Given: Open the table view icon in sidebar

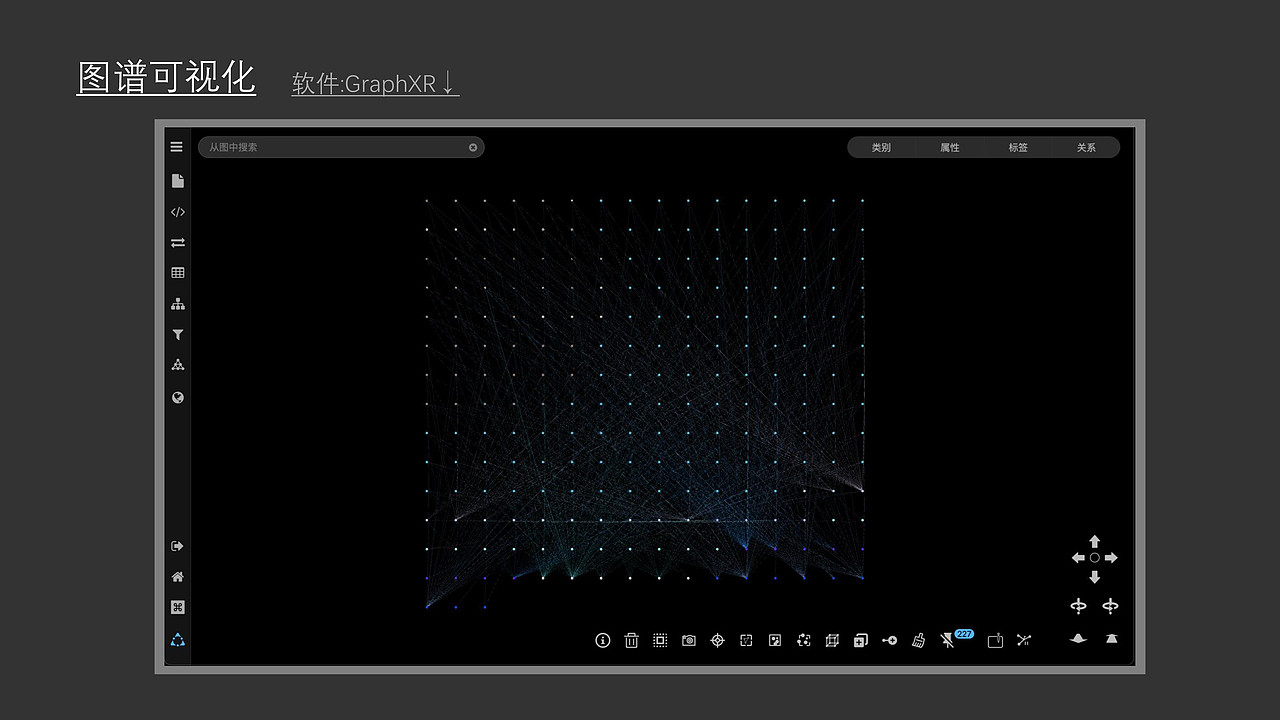Looking at the screenshot, I should coord(177,272).
